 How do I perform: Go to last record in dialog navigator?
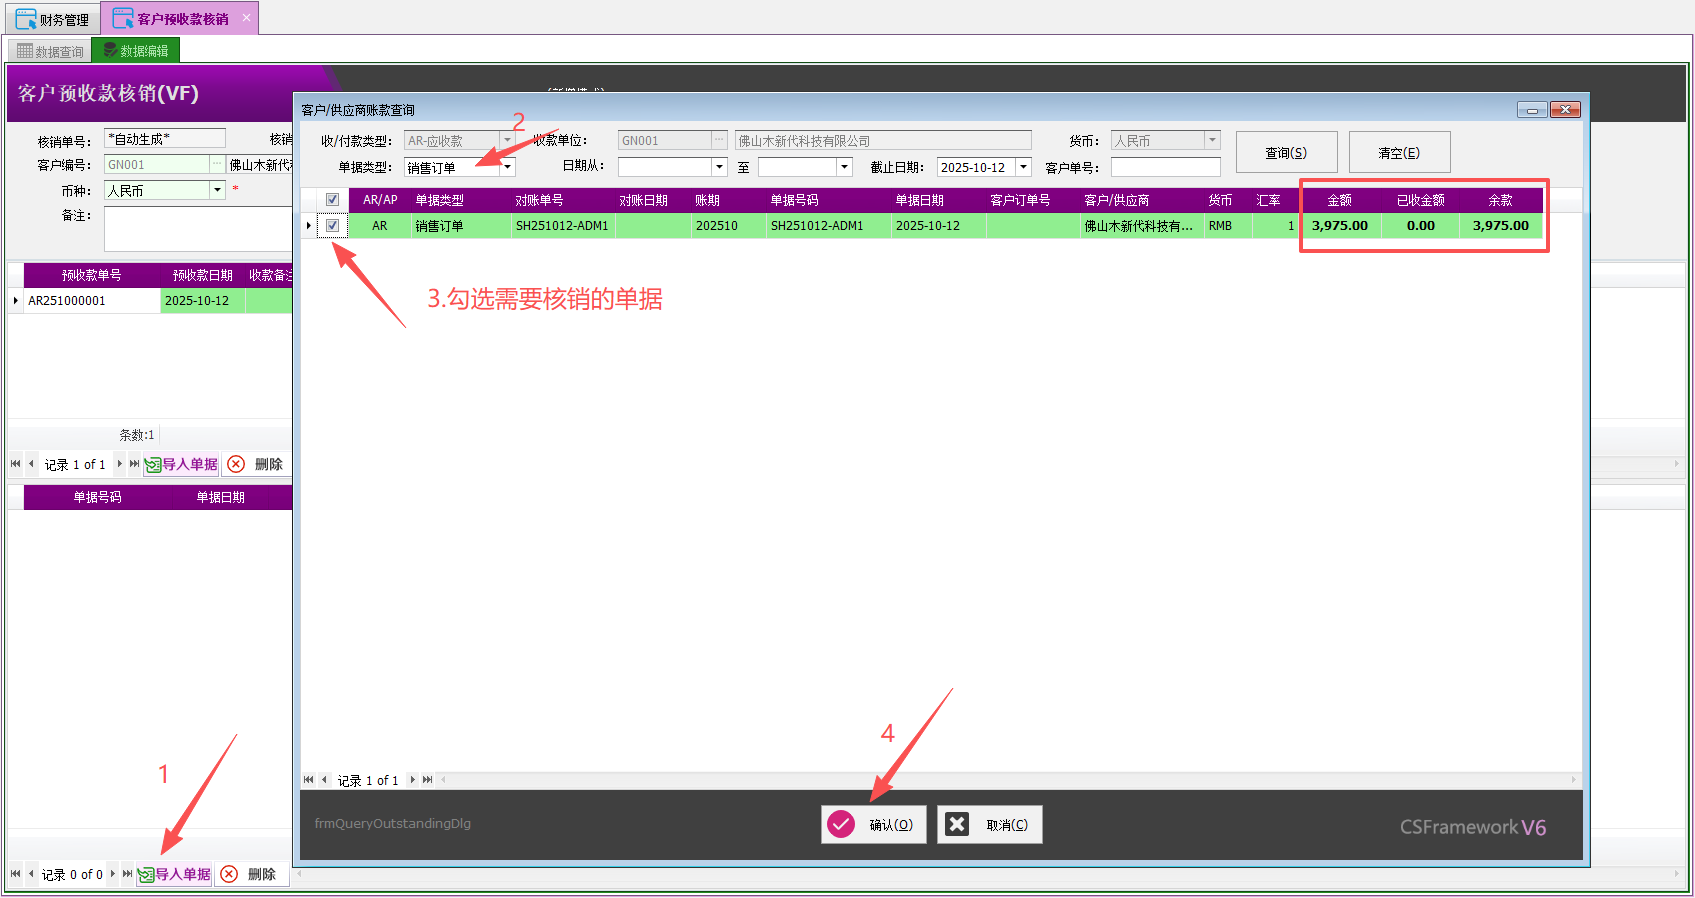[x=428, y=780]
